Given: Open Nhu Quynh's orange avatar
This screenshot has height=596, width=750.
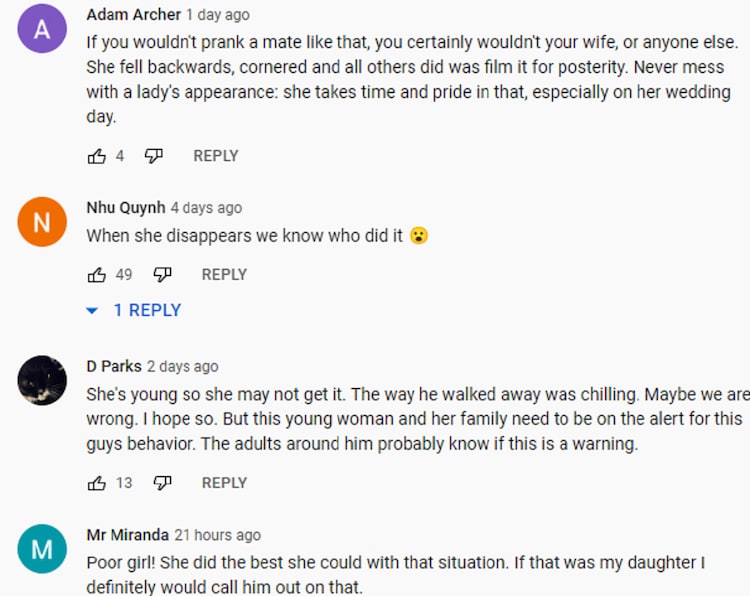Looking at the screenshot, I should pos(42,222).
